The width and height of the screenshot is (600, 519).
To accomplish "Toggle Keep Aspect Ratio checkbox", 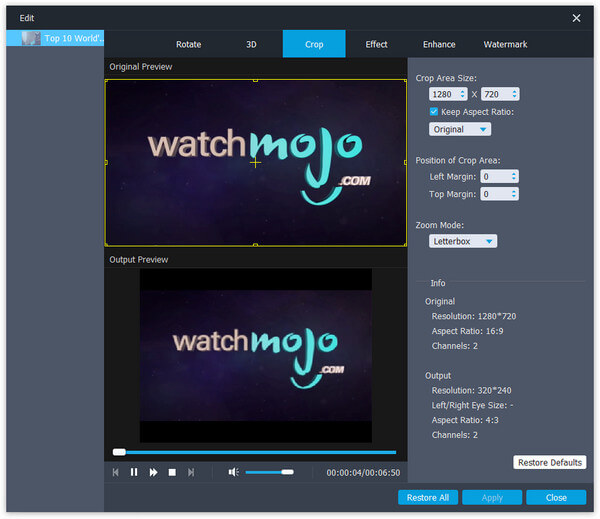I will click(434, 112).
